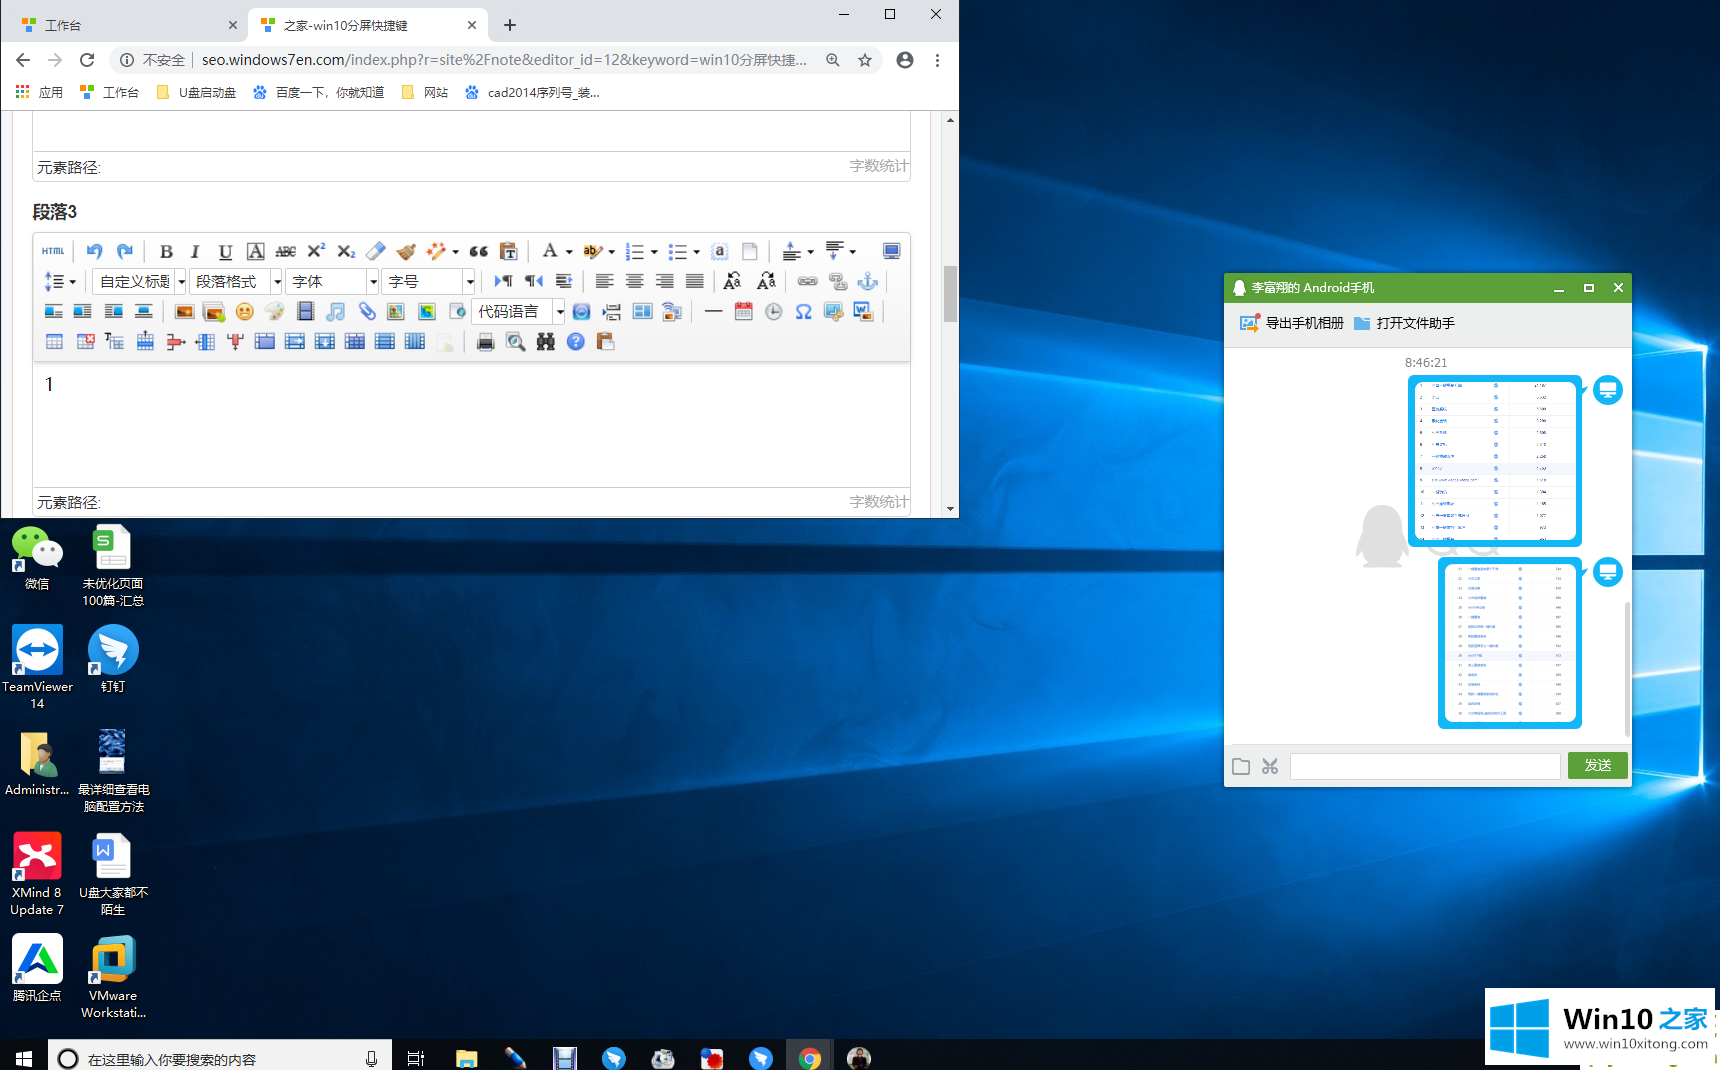
Task: Select the 之家-win10分屏快捷键 tab
Action: click(366, 25)
